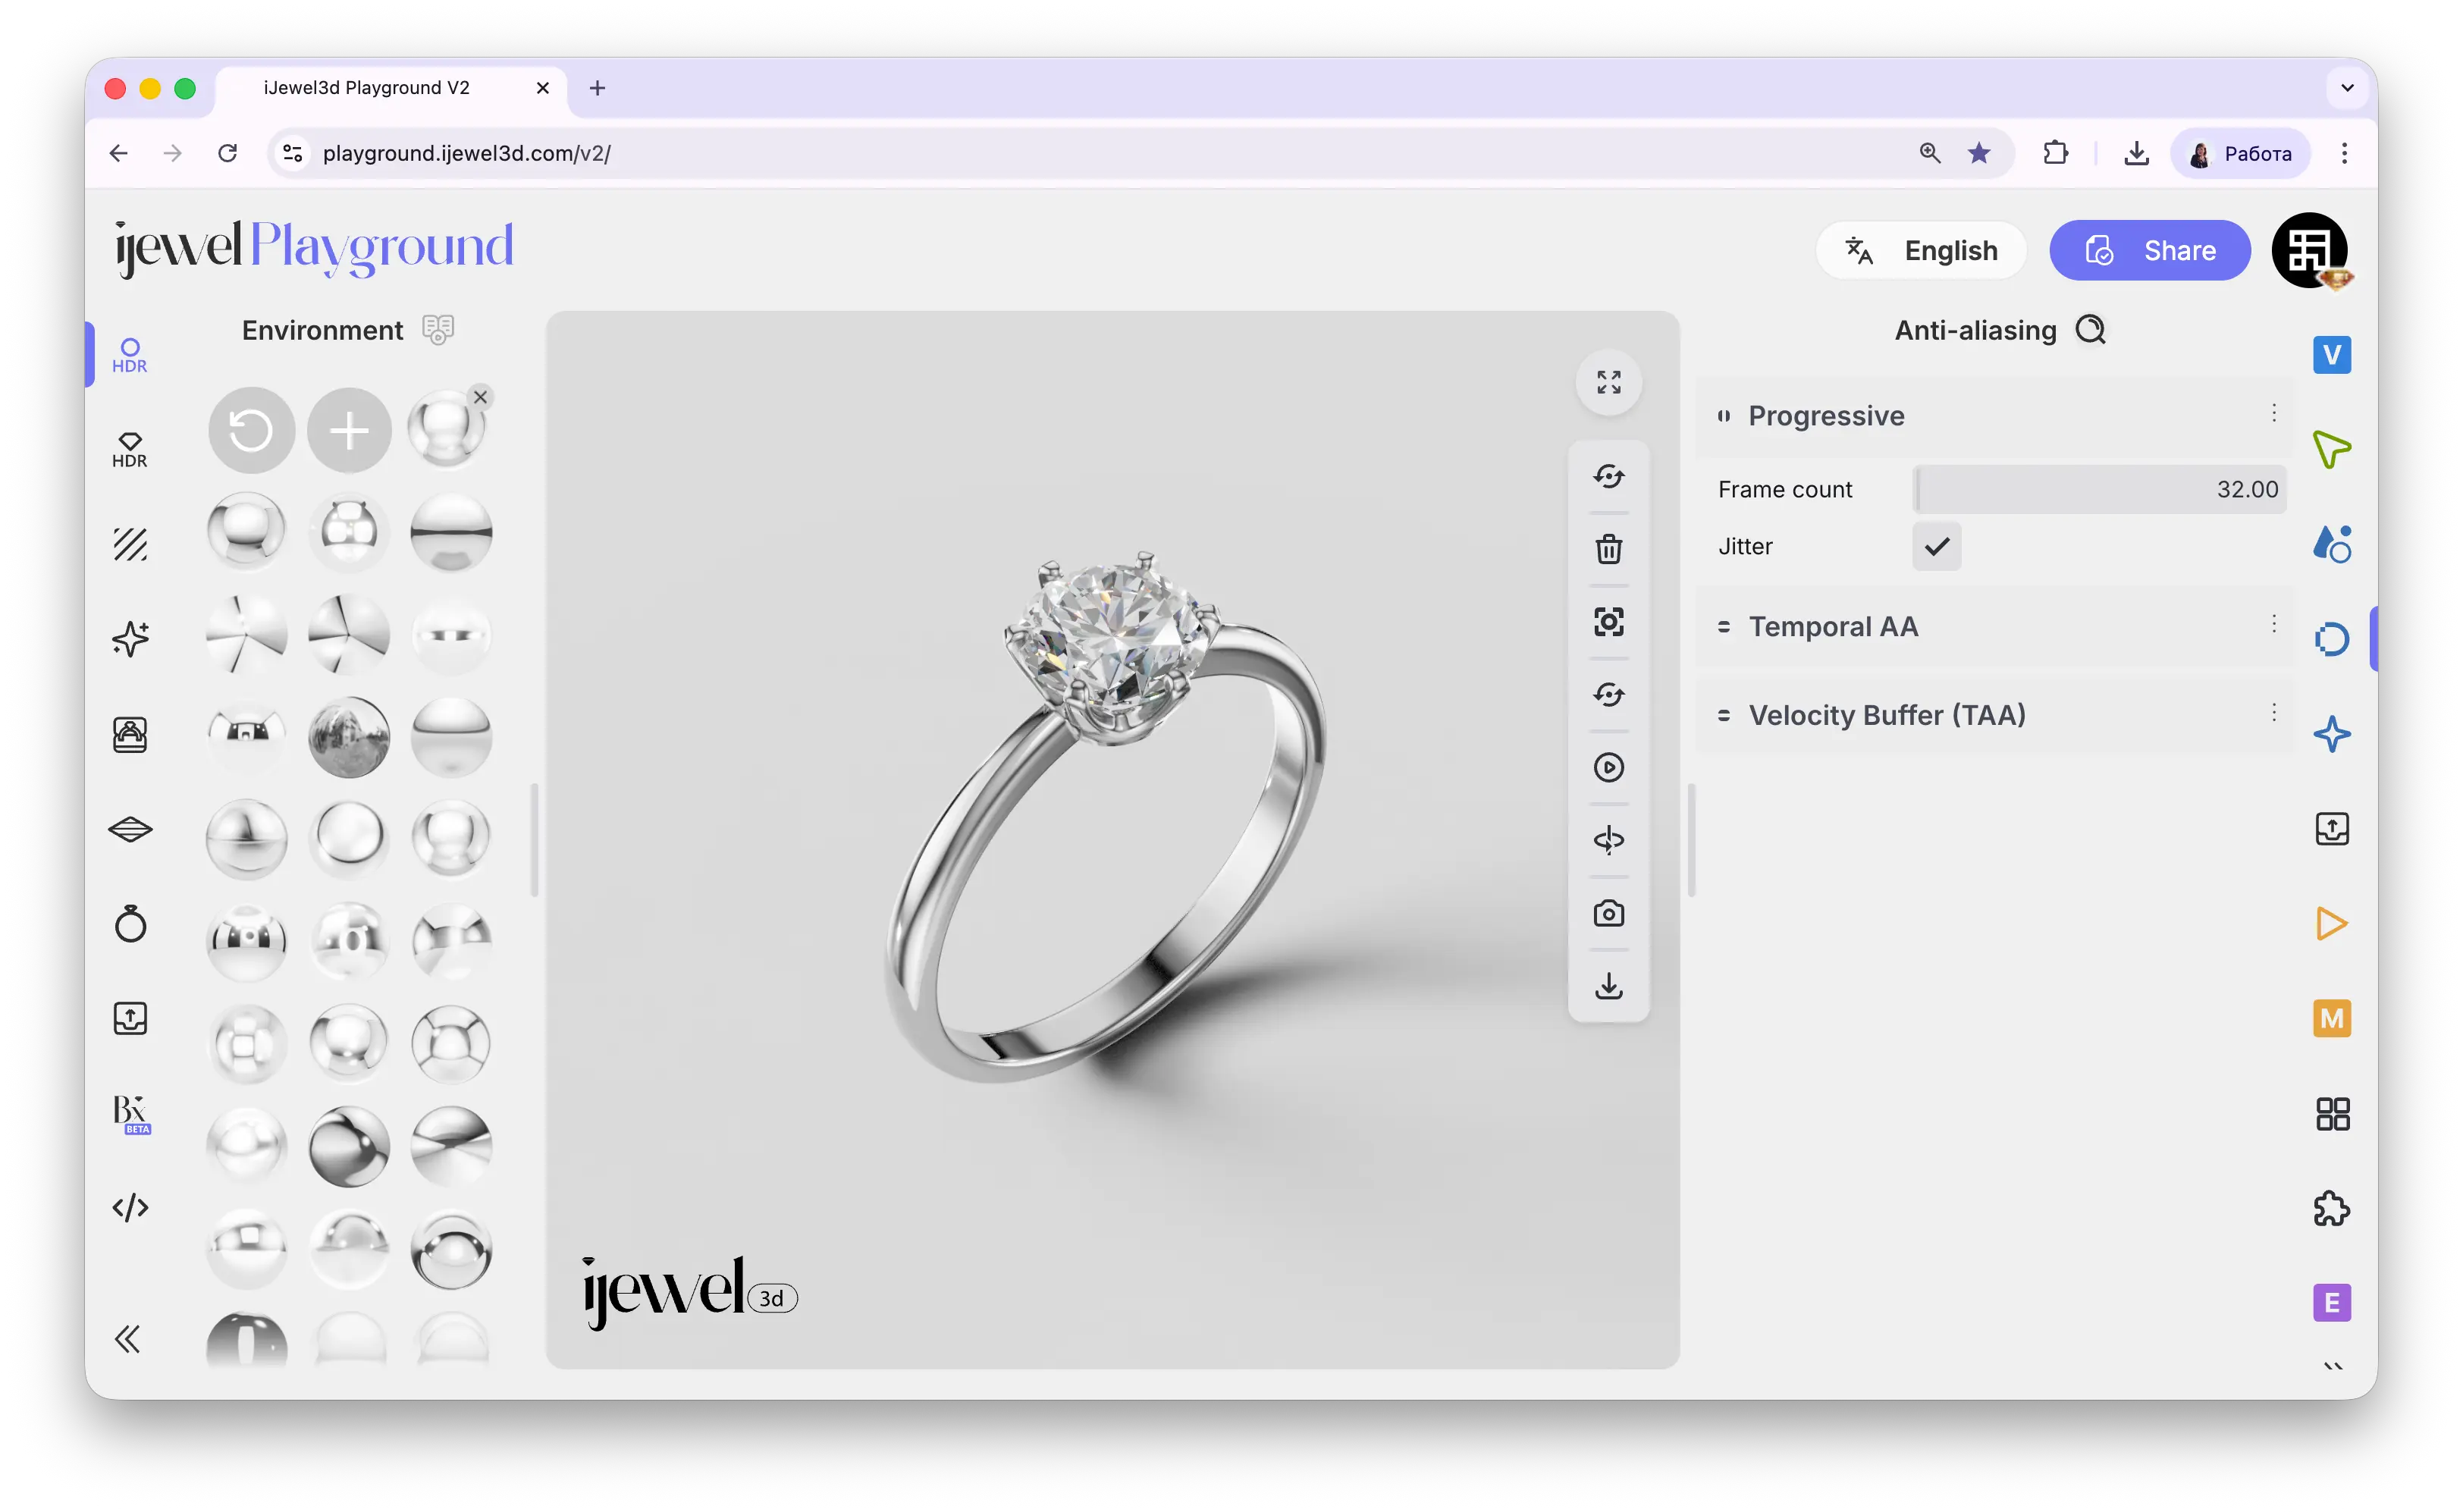
Task: Bookmark this page with the star
Action: click(1978, 153)
